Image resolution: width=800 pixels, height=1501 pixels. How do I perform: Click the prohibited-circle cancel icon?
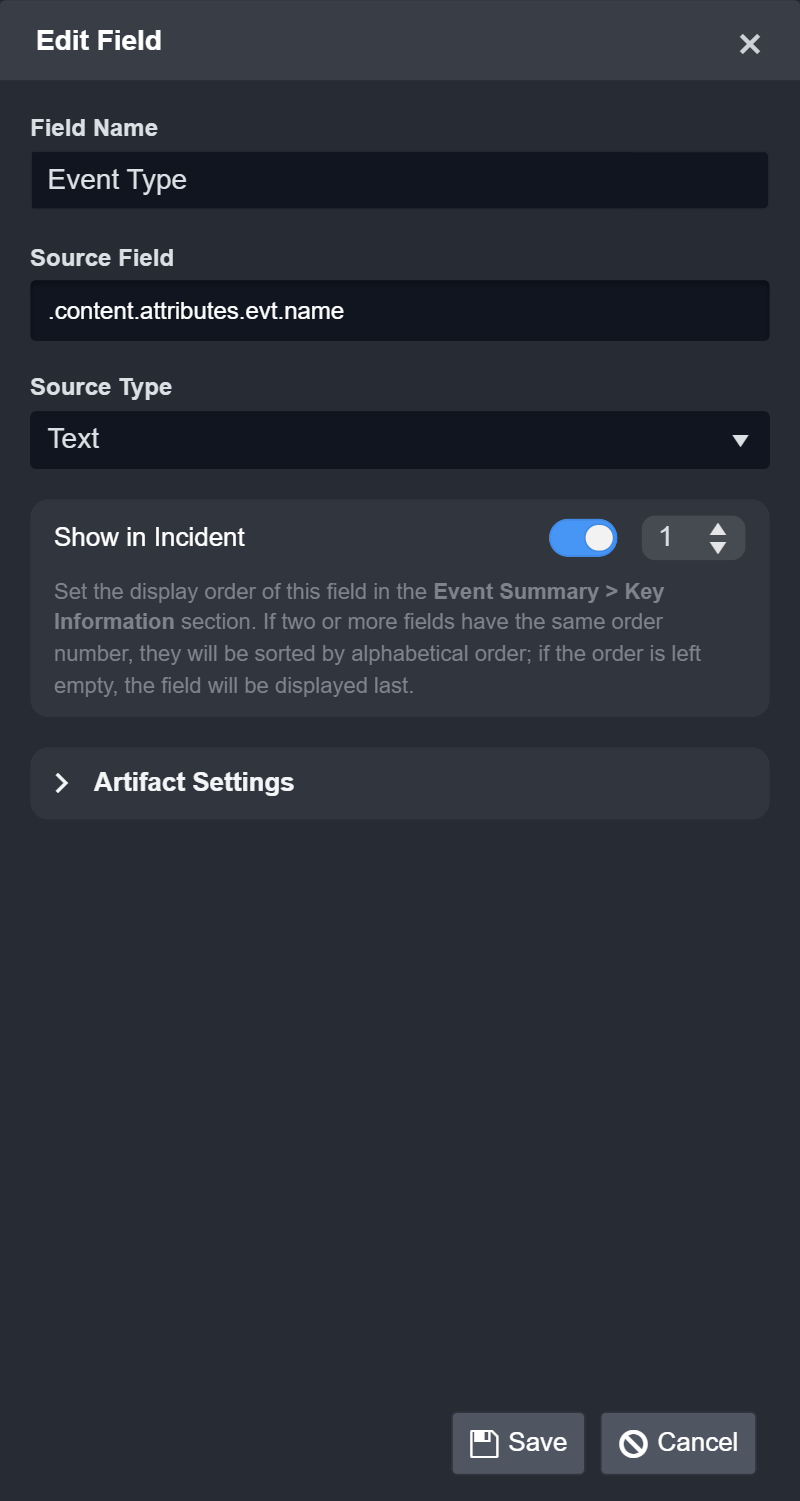tap(633, 1443)
